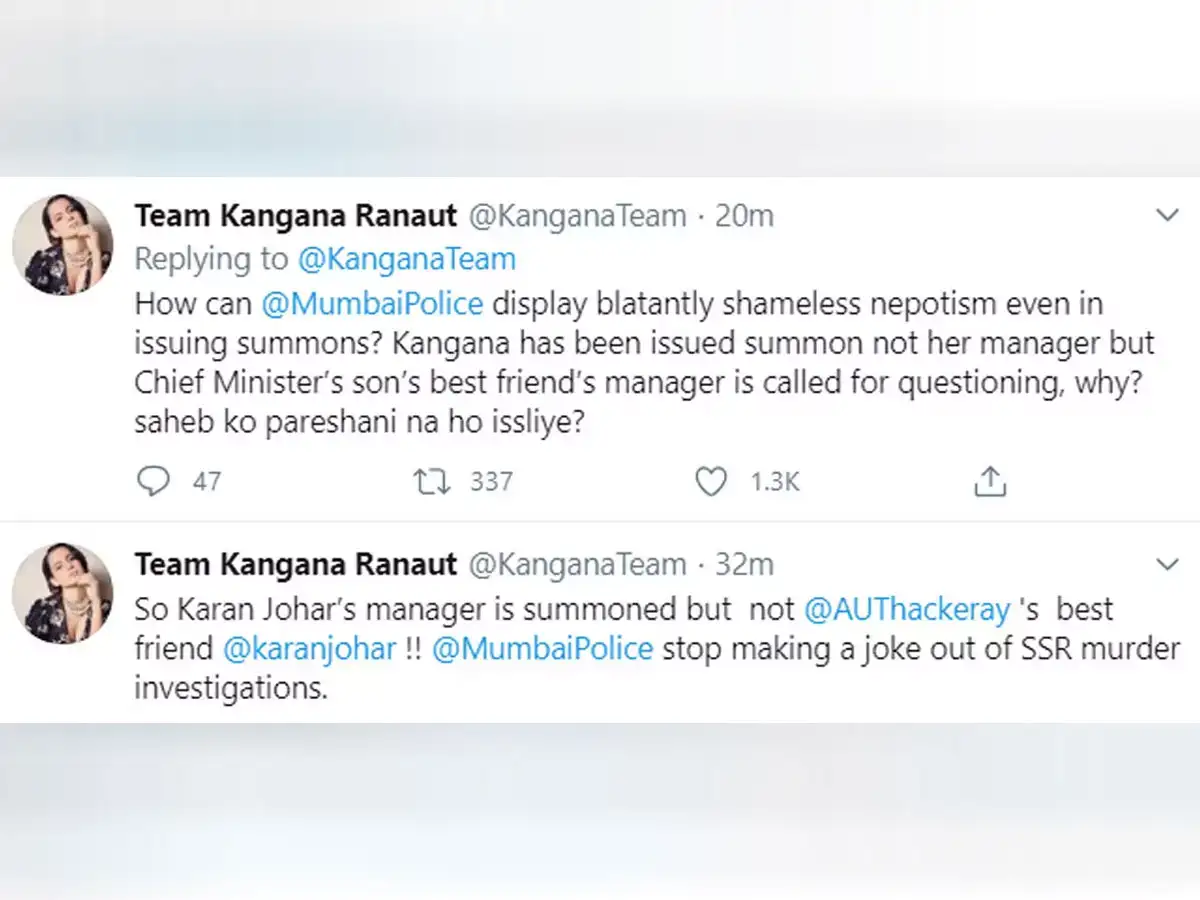This screenshot has width=1200, height=900.
Task: Like the first tweet with the heart icon
Action: click(711, 482)
